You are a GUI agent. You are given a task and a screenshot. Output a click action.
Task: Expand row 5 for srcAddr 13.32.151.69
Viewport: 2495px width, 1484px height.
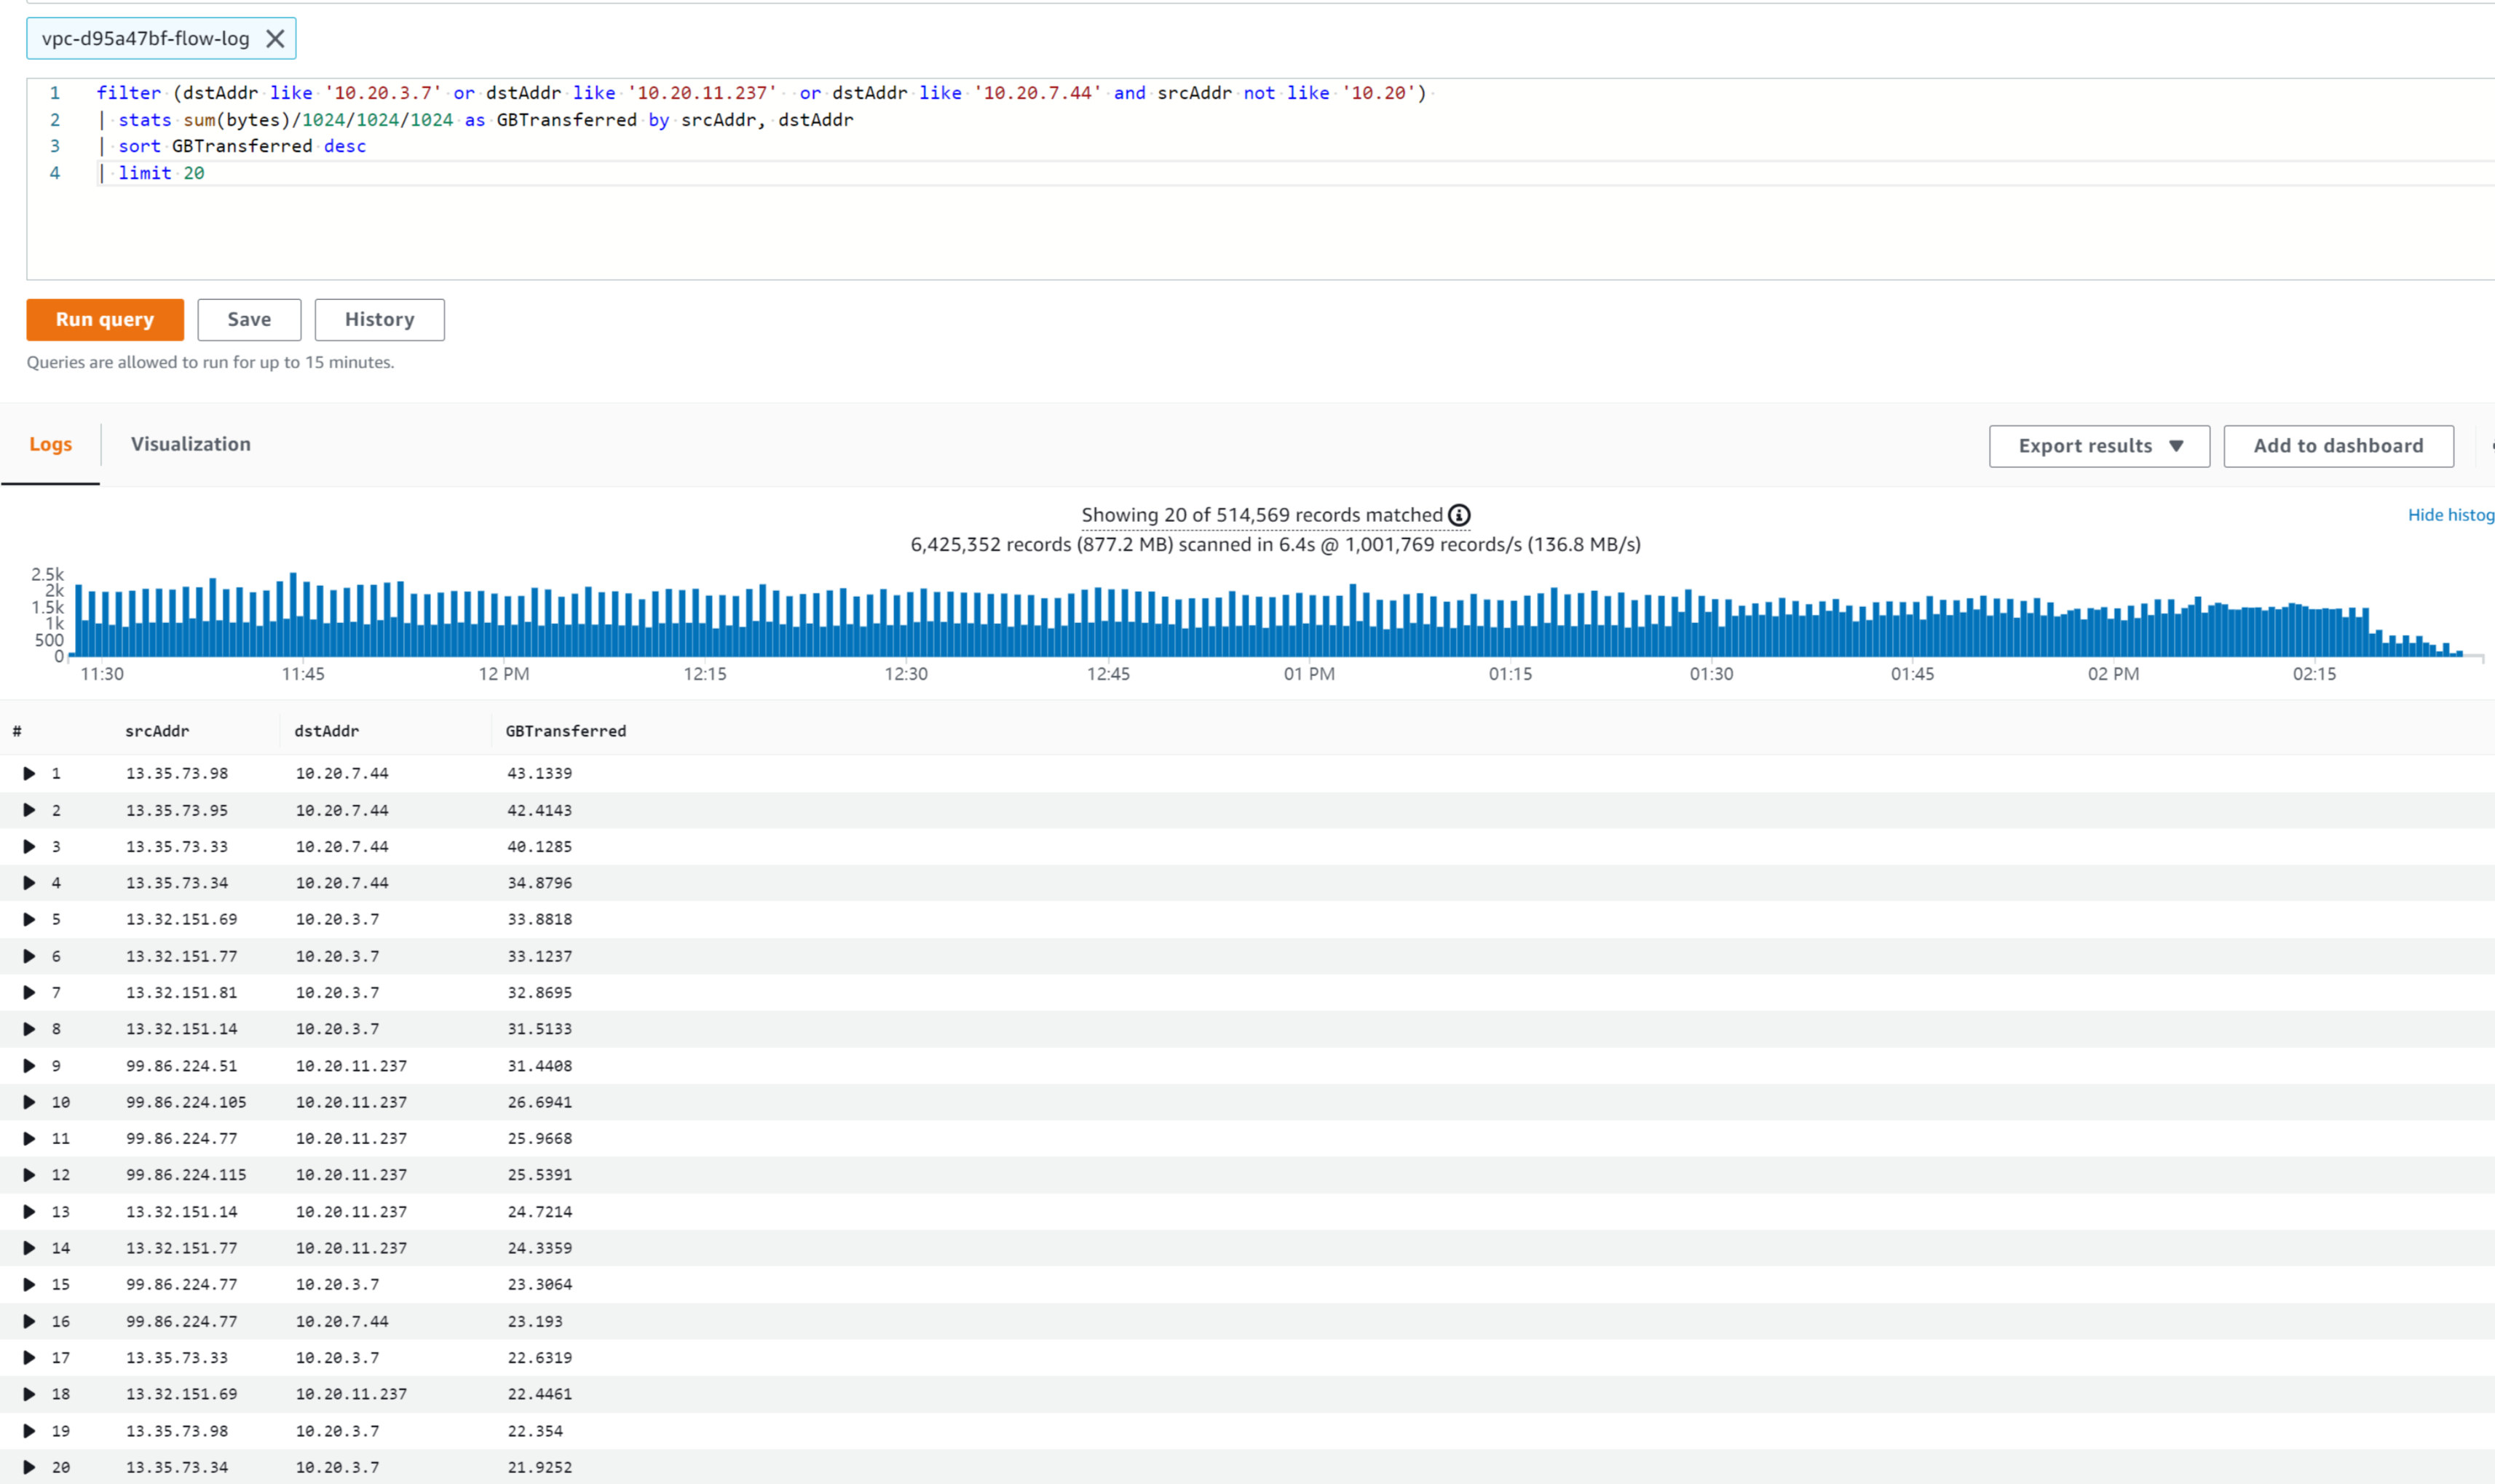[29, 919]
